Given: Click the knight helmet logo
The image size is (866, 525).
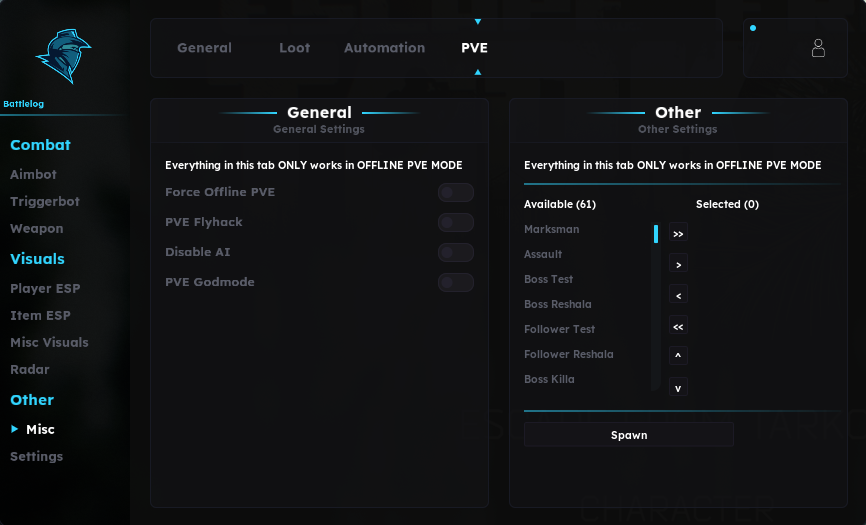Looking at the screenshot, I should click(64, 56).
